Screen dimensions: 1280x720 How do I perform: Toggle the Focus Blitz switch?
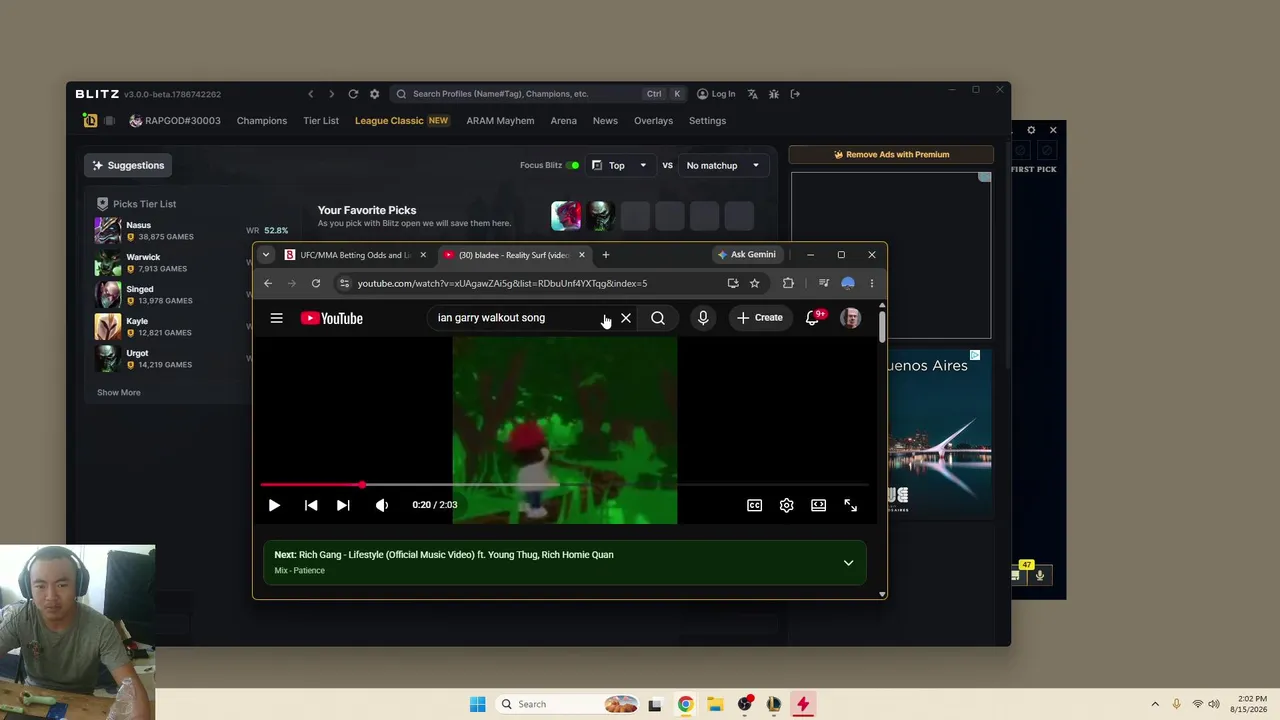573,166
